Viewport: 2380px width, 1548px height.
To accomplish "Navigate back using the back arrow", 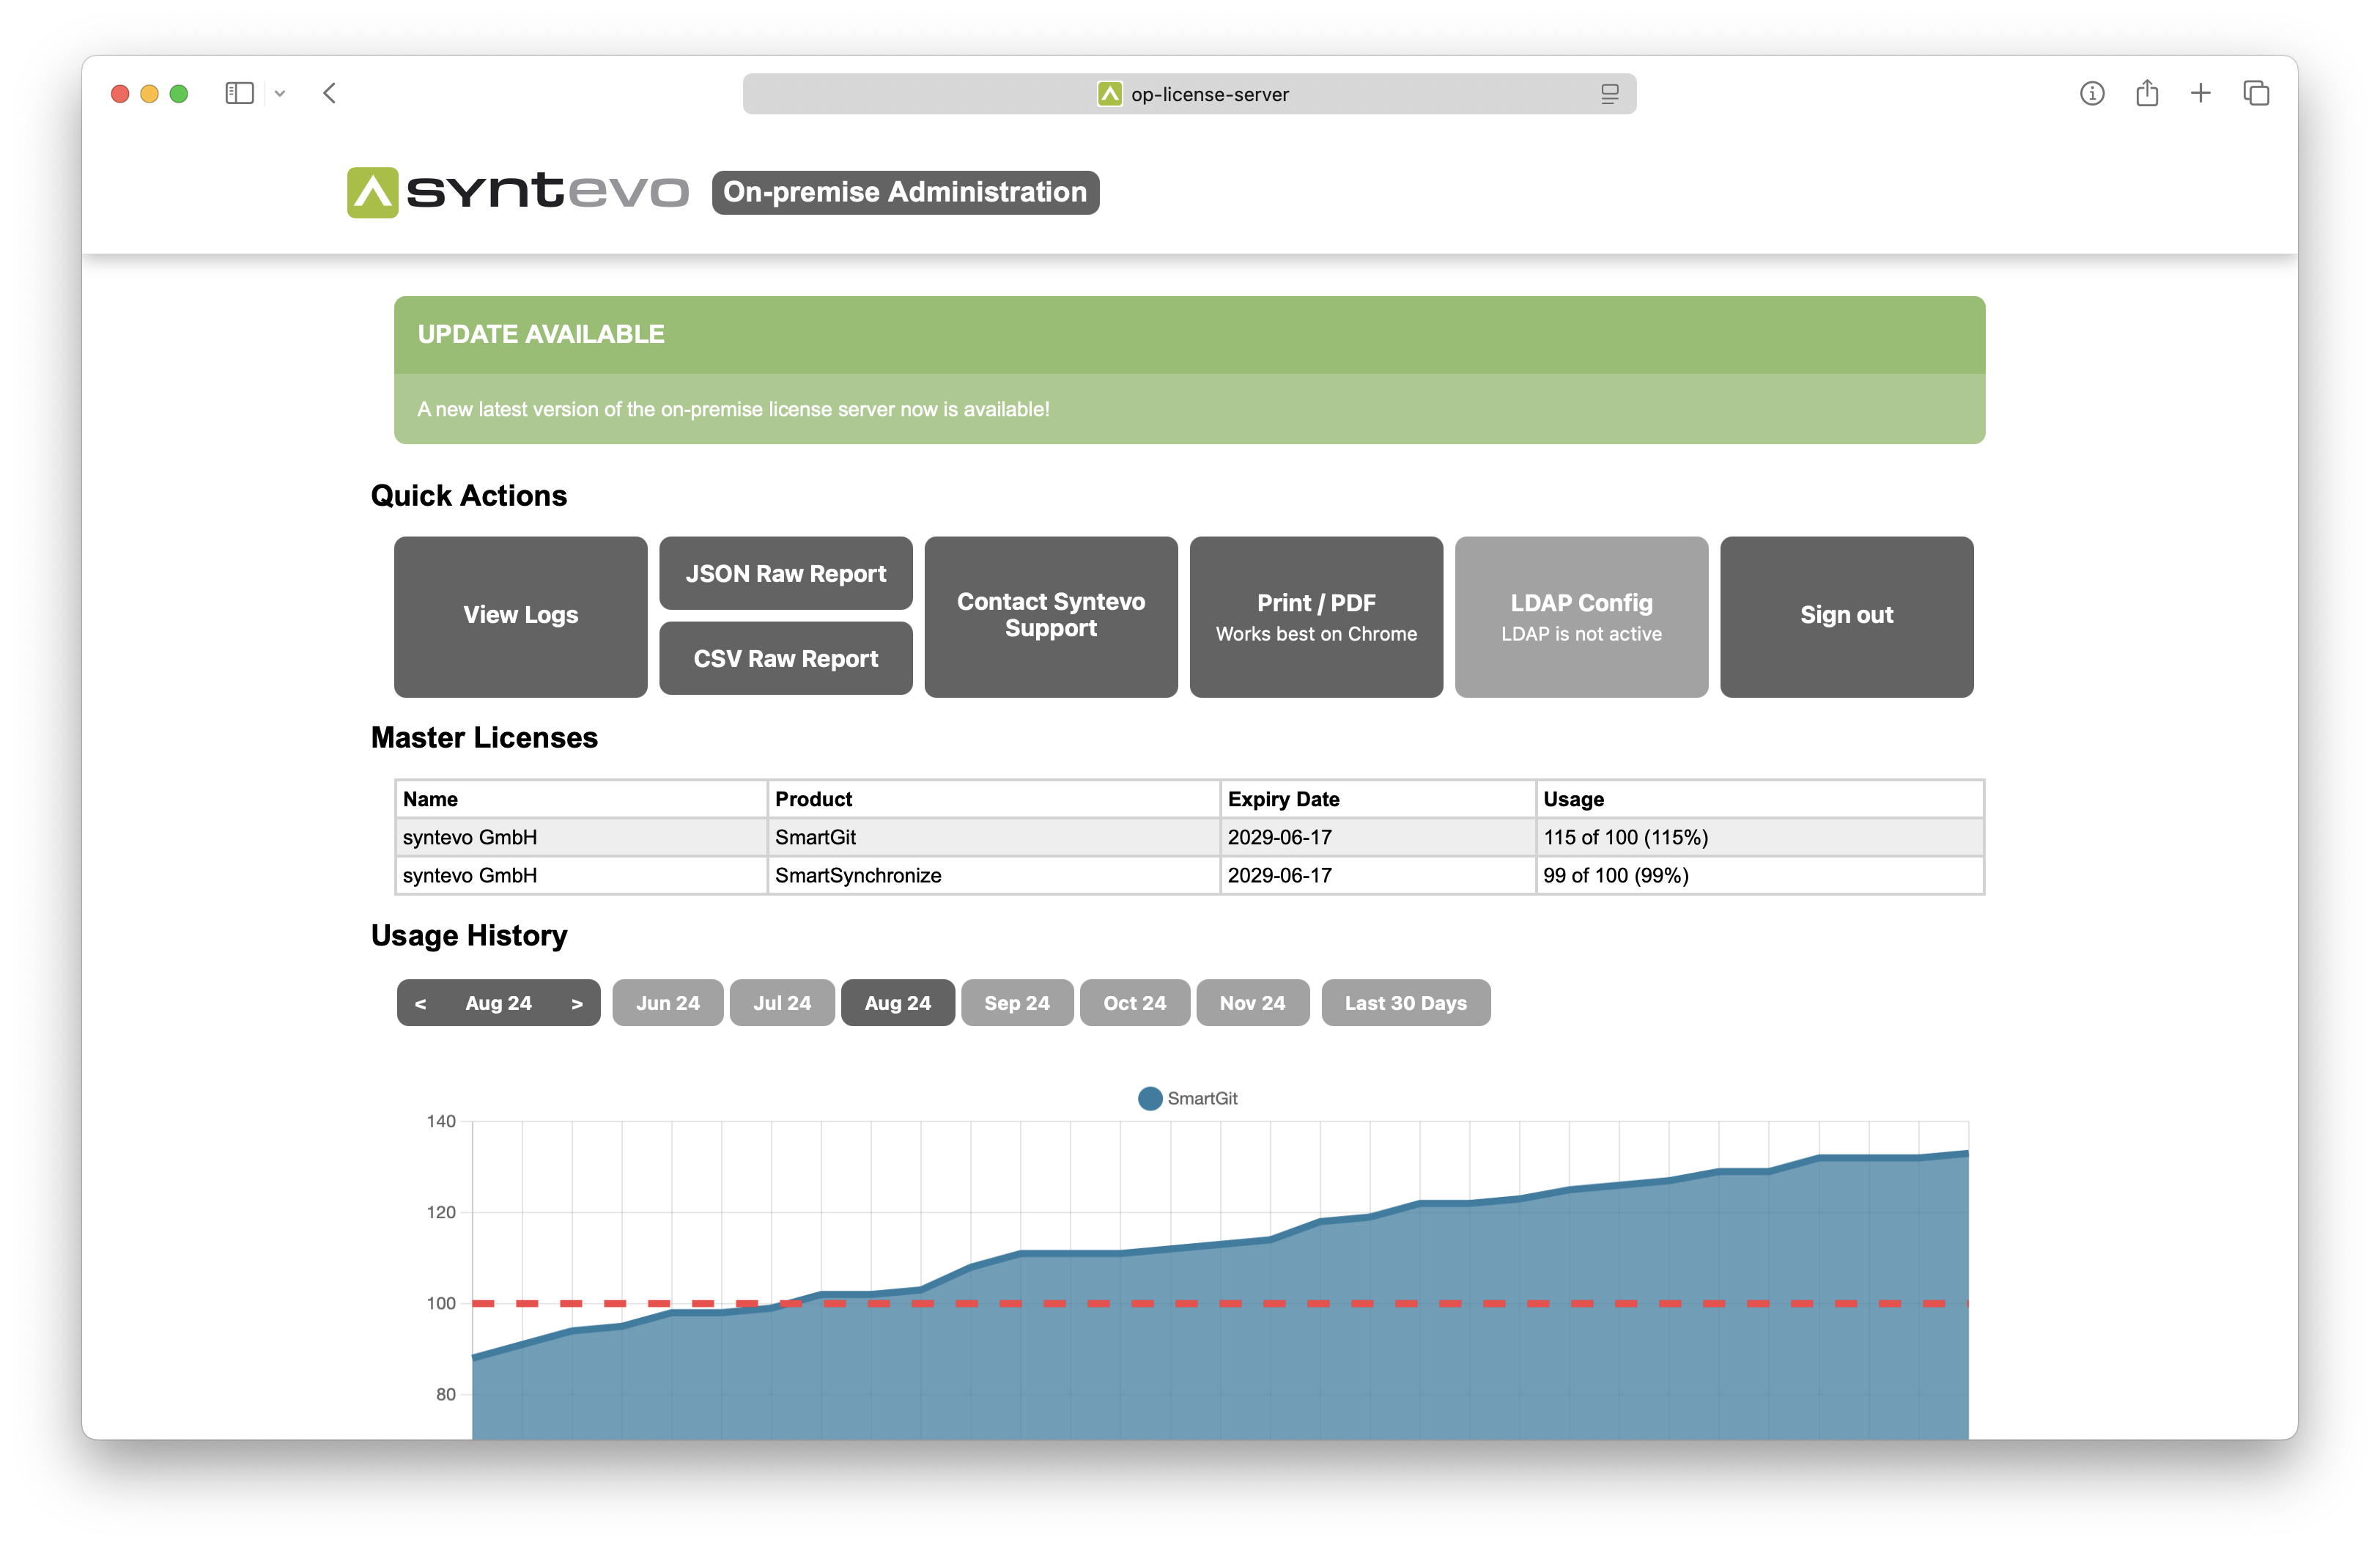I will coord(330,93).
